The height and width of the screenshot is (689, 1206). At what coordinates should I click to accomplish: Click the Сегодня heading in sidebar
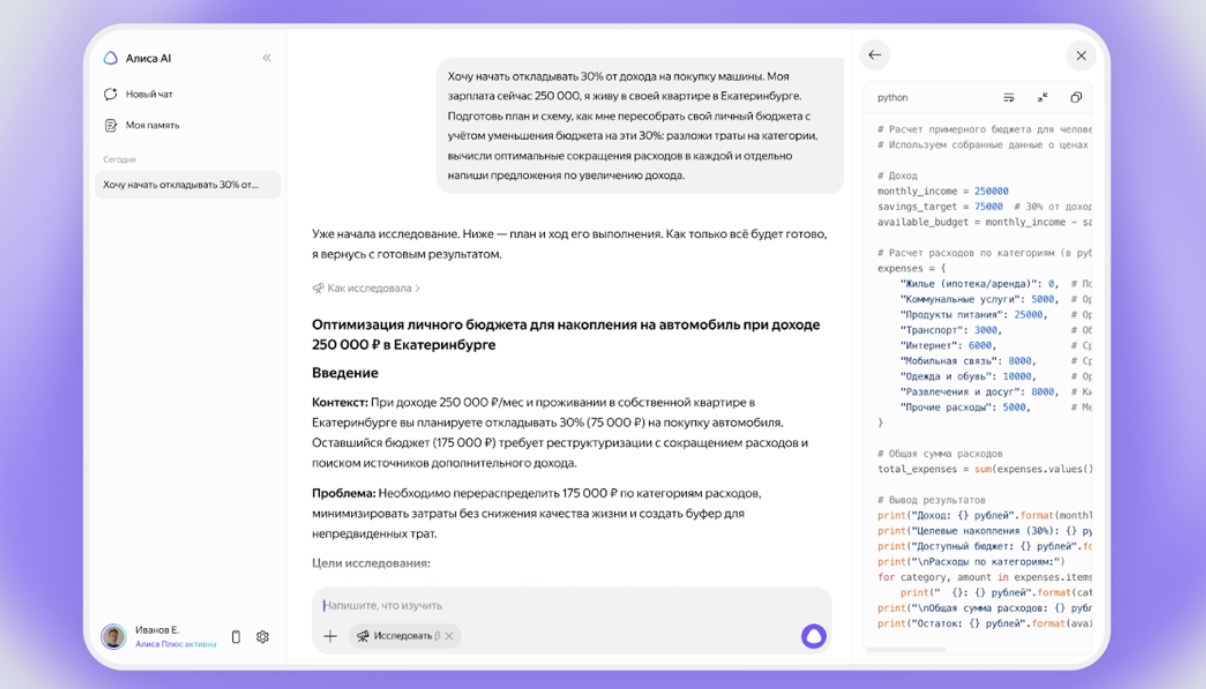(x=119, y=159)
